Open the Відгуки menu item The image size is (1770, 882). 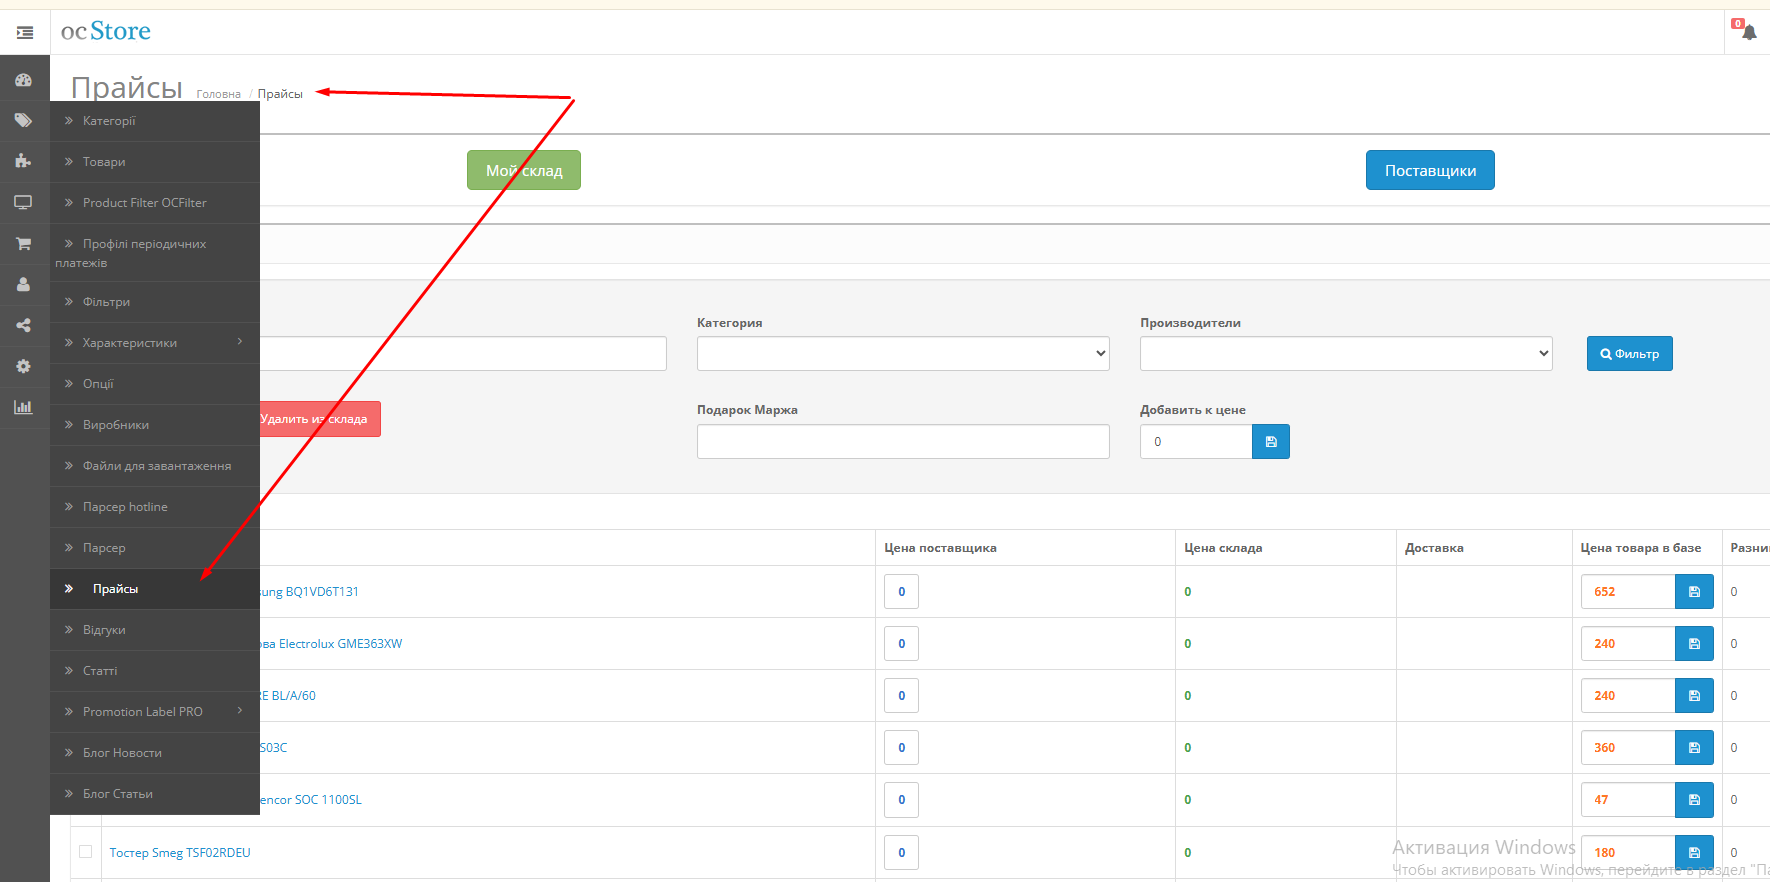pyautogui.click(x=104, y=630)
